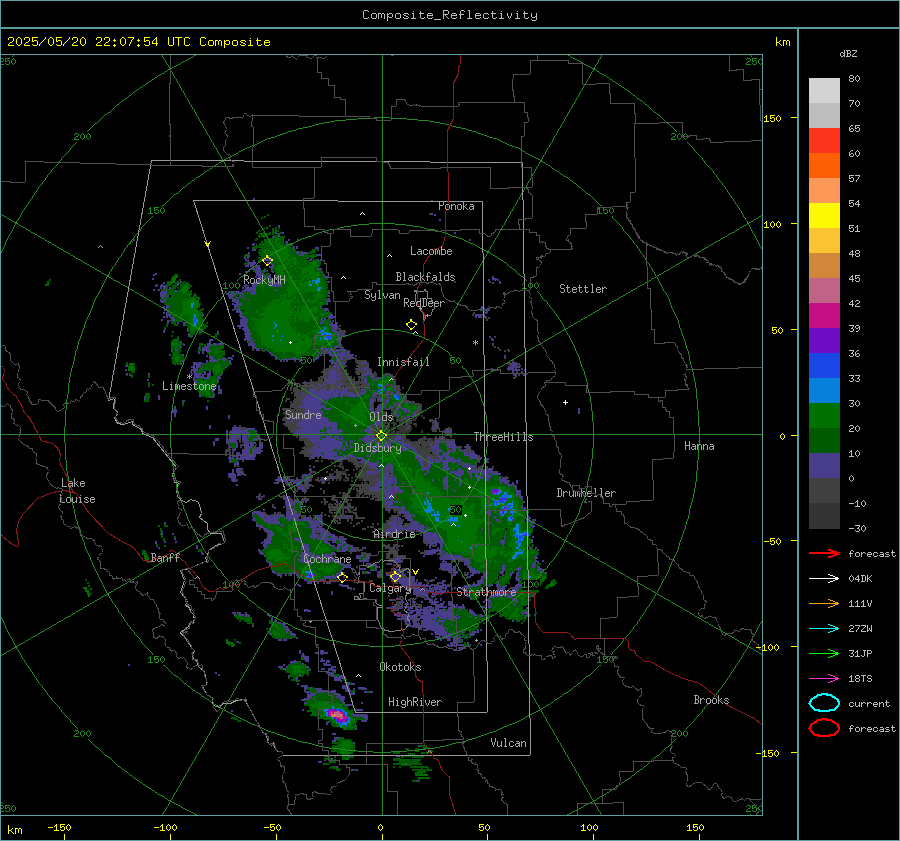Click the Hanna label
Image resolution: width=900 pixels, height=841 pixels.
click(699, 446)
